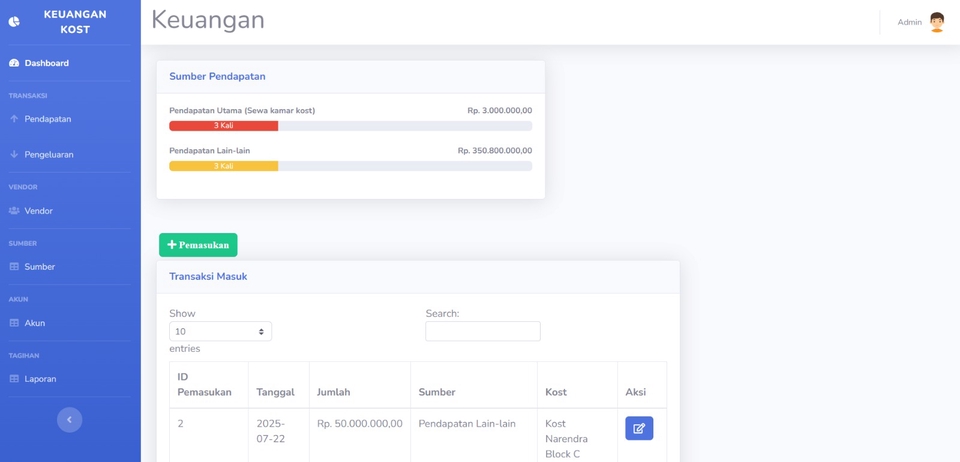960x462 pixels.
Task: Click the blue edit button in Aksi column
Action: pyautogui.click(x=639, y=428)
